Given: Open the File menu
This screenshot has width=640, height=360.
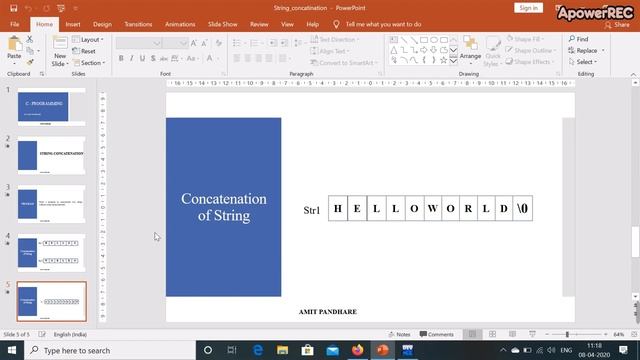Looking at the screenshot, I should pos(15,24).
